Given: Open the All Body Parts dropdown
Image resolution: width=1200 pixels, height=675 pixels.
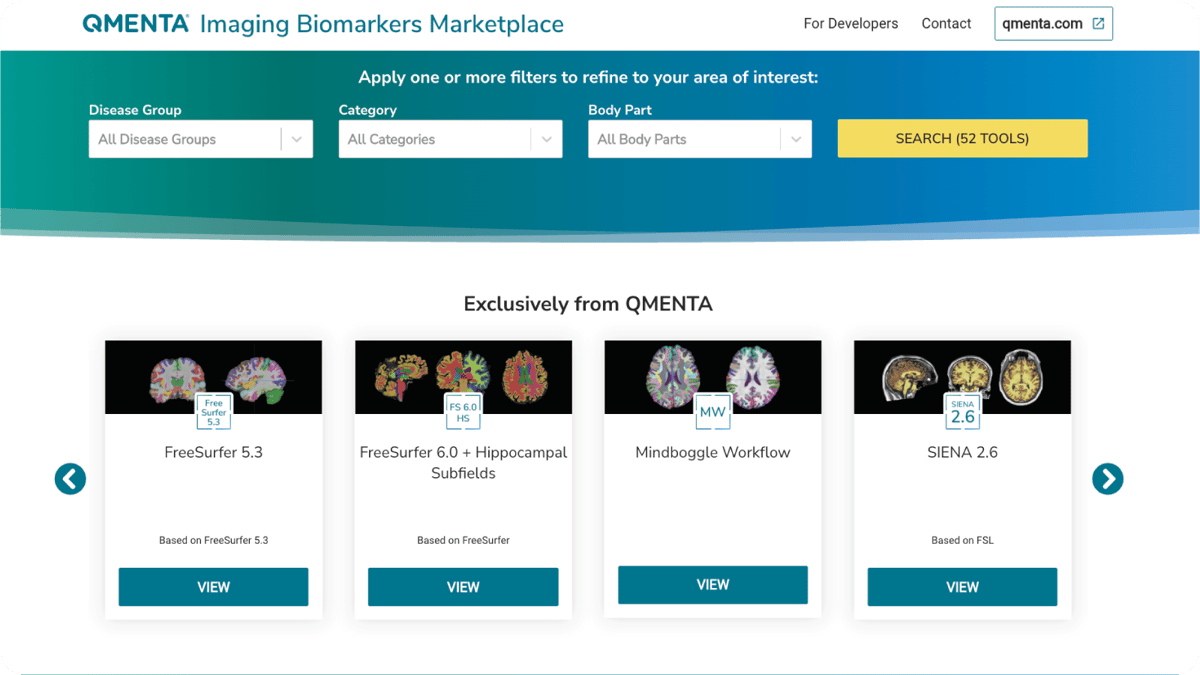Looking at the screenshot, I should 700,139.
